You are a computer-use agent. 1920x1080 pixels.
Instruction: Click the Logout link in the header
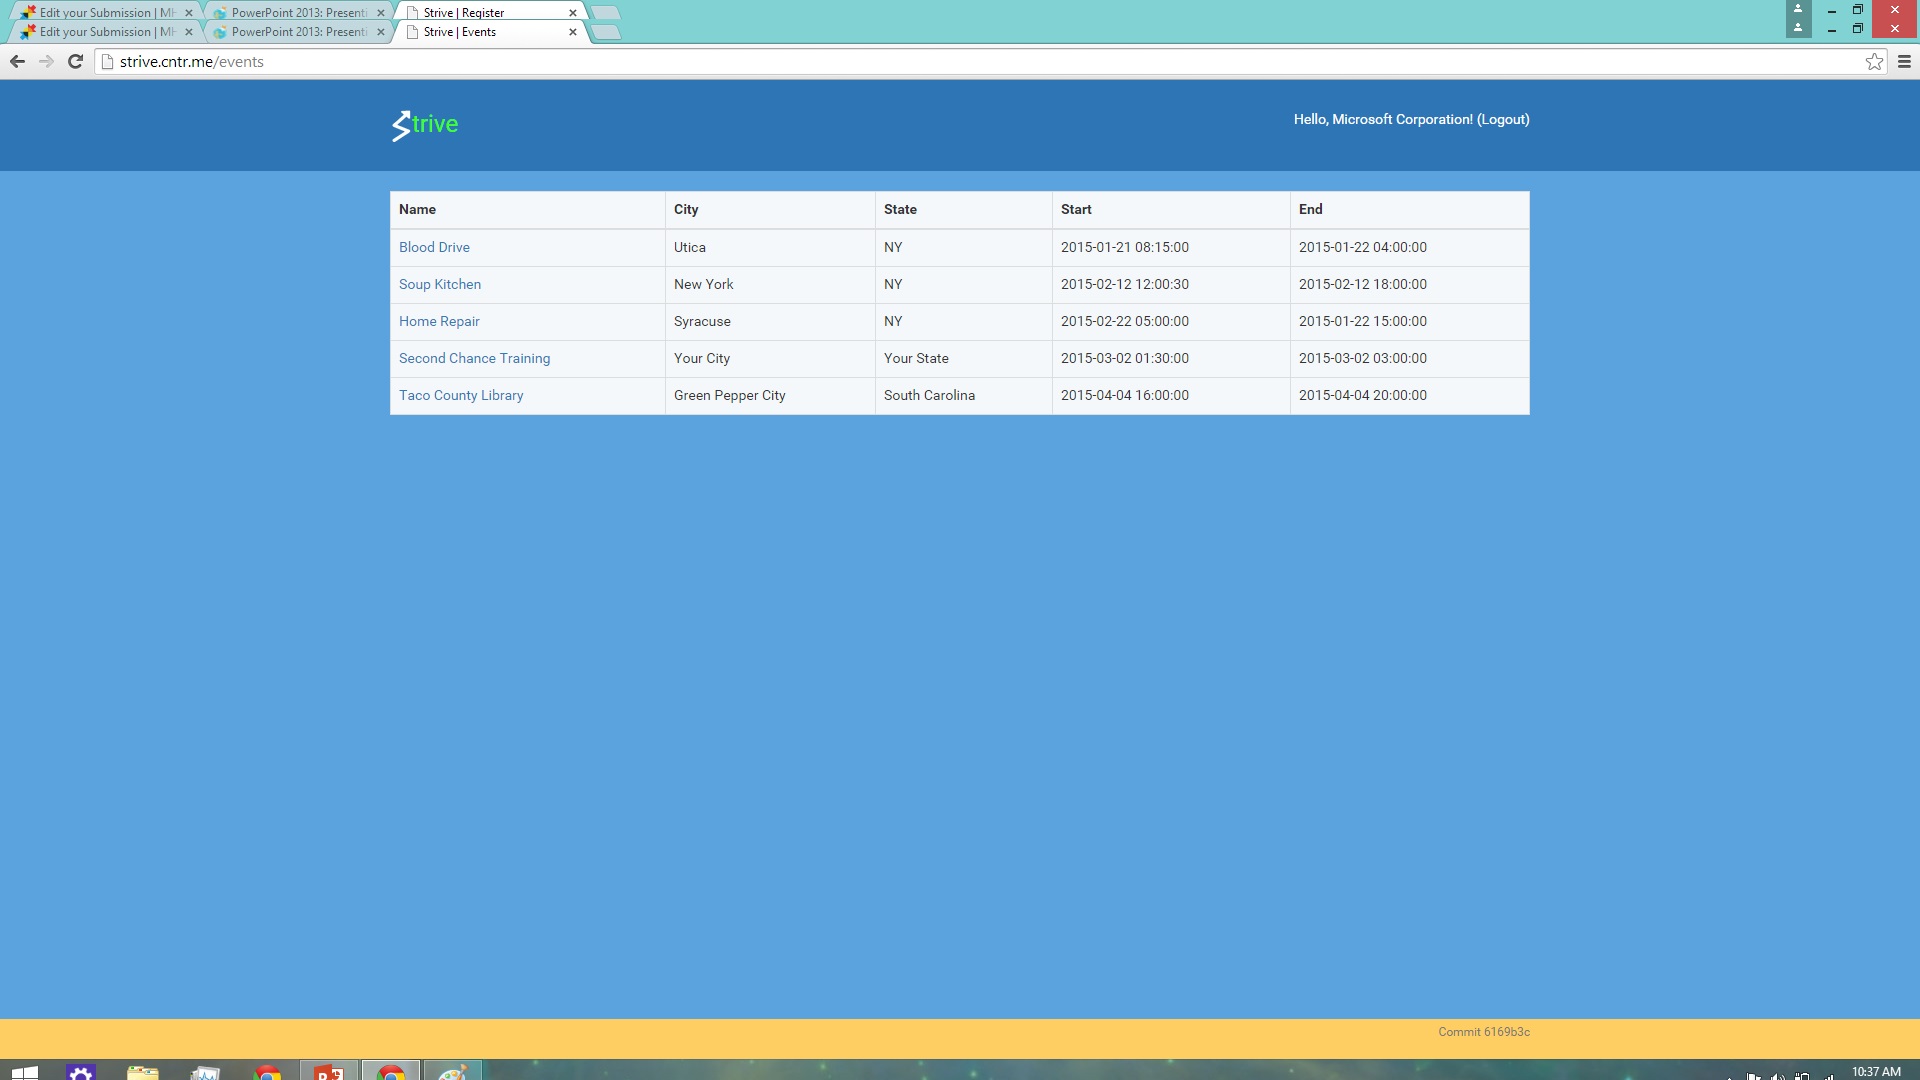pos(1503,119)
